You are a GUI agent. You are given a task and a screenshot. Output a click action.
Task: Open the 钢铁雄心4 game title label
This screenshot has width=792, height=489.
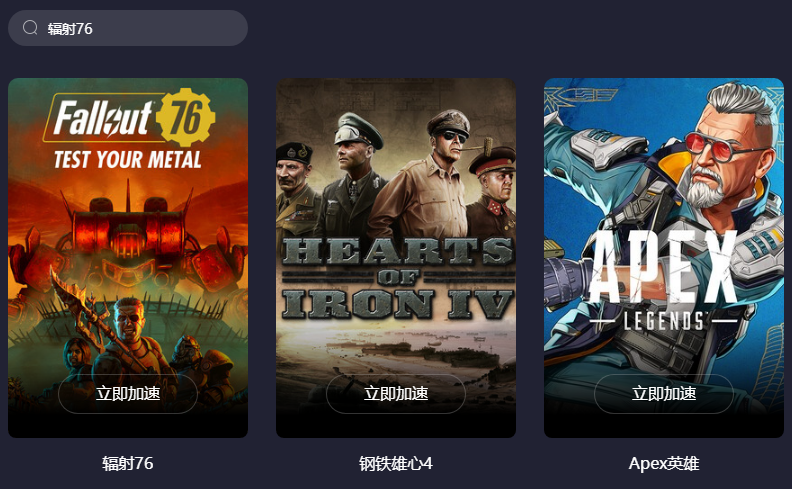(396, 463)
